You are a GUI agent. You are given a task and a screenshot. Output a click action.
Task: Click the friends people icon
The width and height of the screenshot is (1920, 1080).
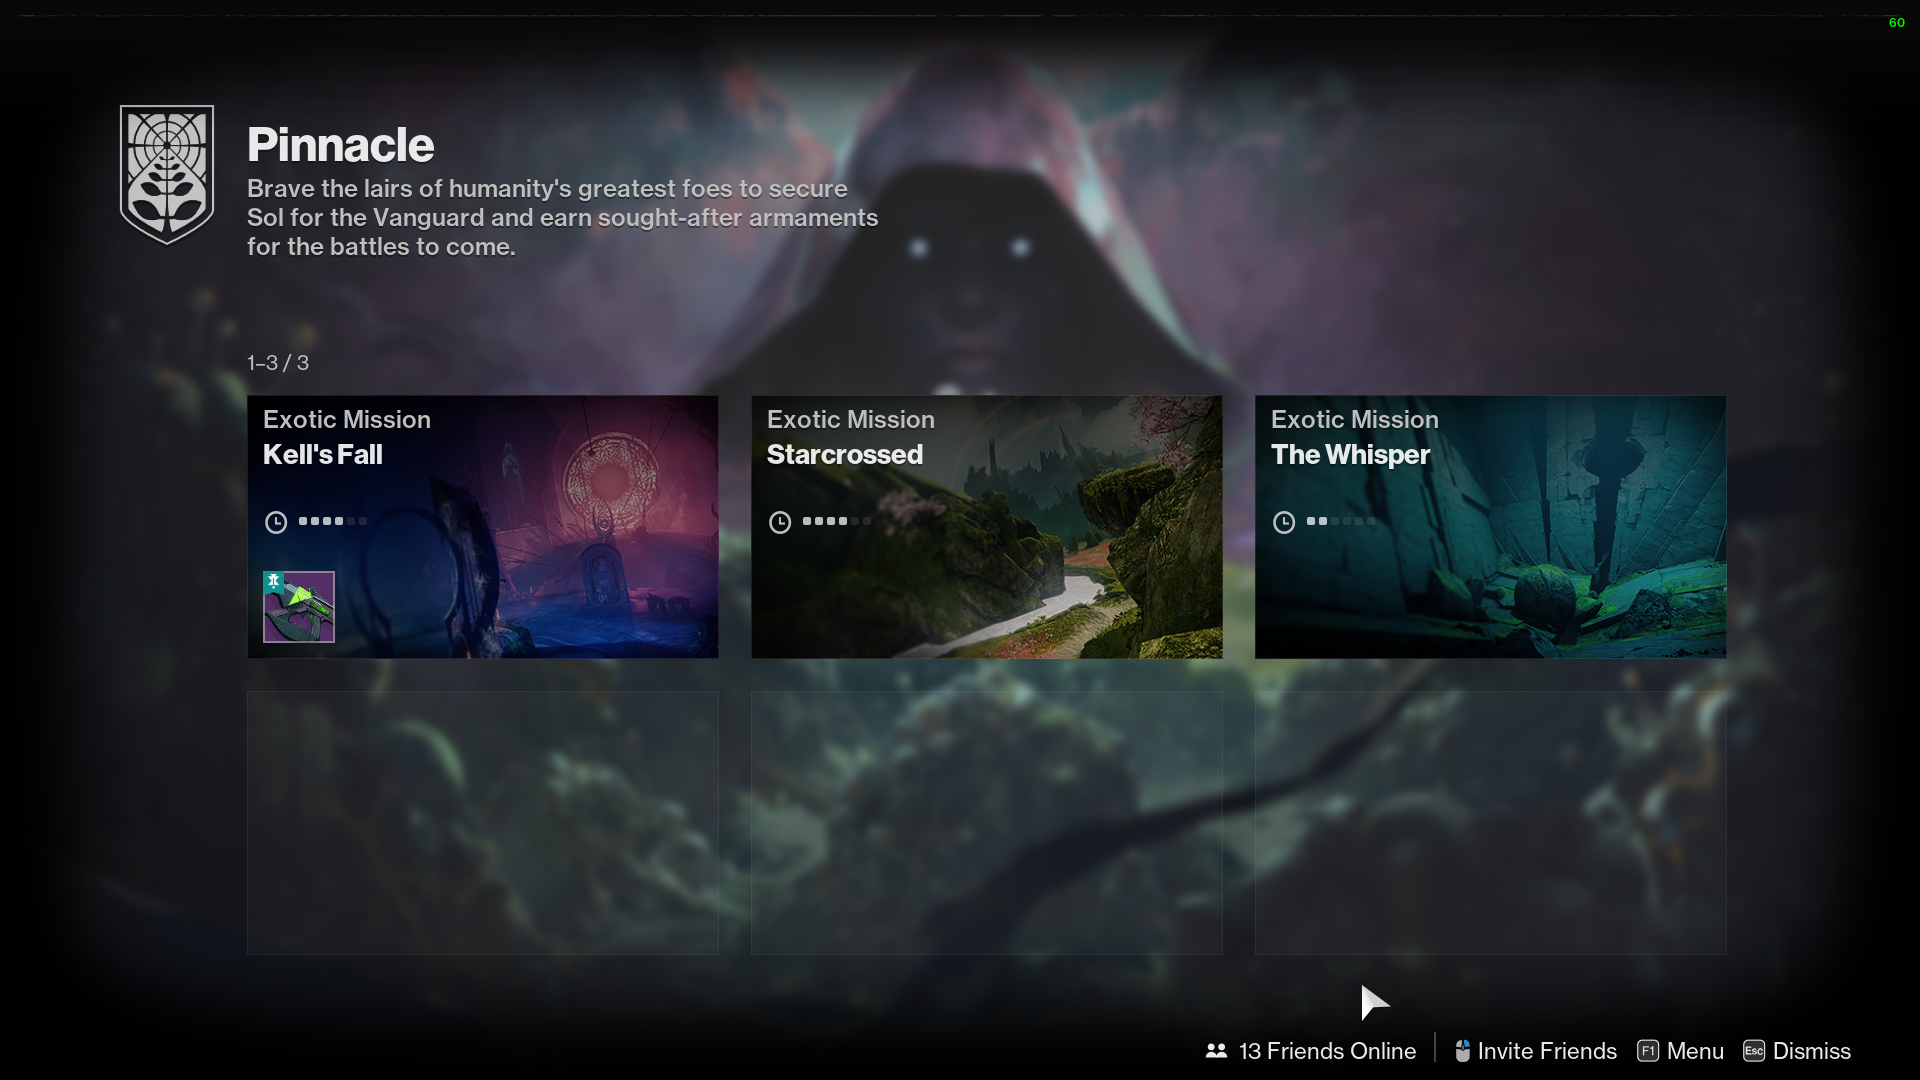1216,1051
